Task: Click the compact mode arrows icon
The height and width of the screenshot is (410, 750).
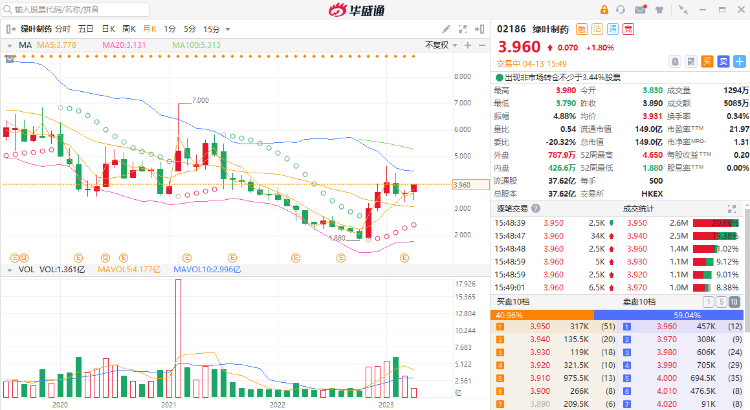Action: coord(684,10)
